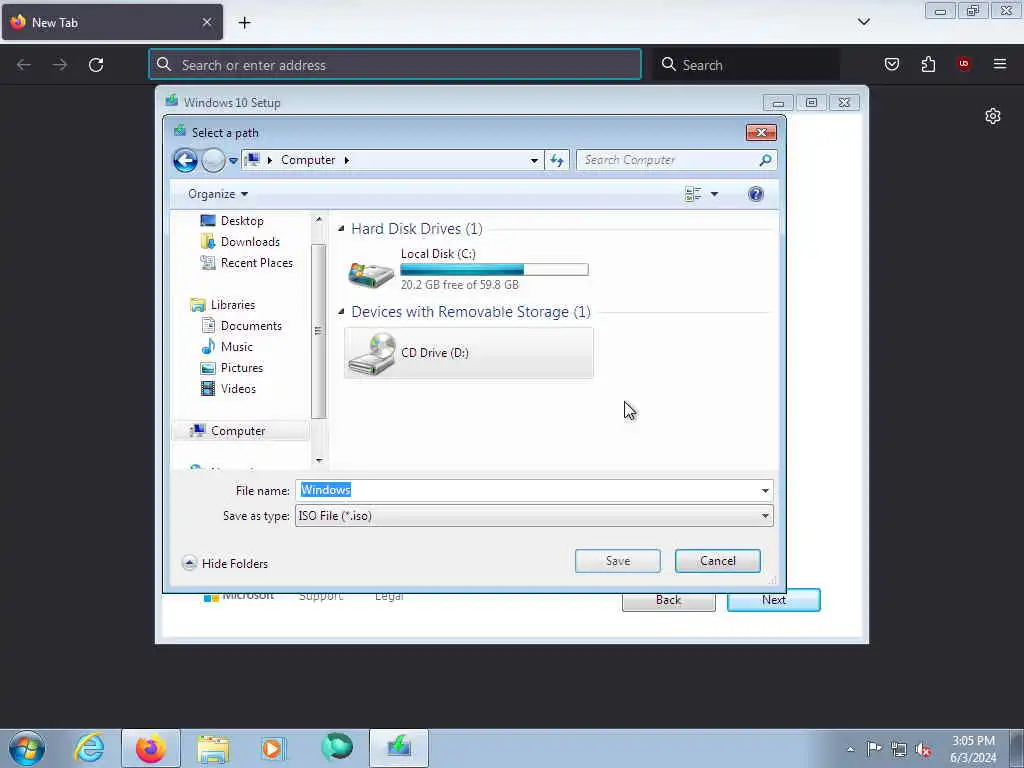Image resolution: width=1024 pixels, height=768 pixels.
Task: Collapse Devices with Removable Storage group
Action: [x=341, y=312]
